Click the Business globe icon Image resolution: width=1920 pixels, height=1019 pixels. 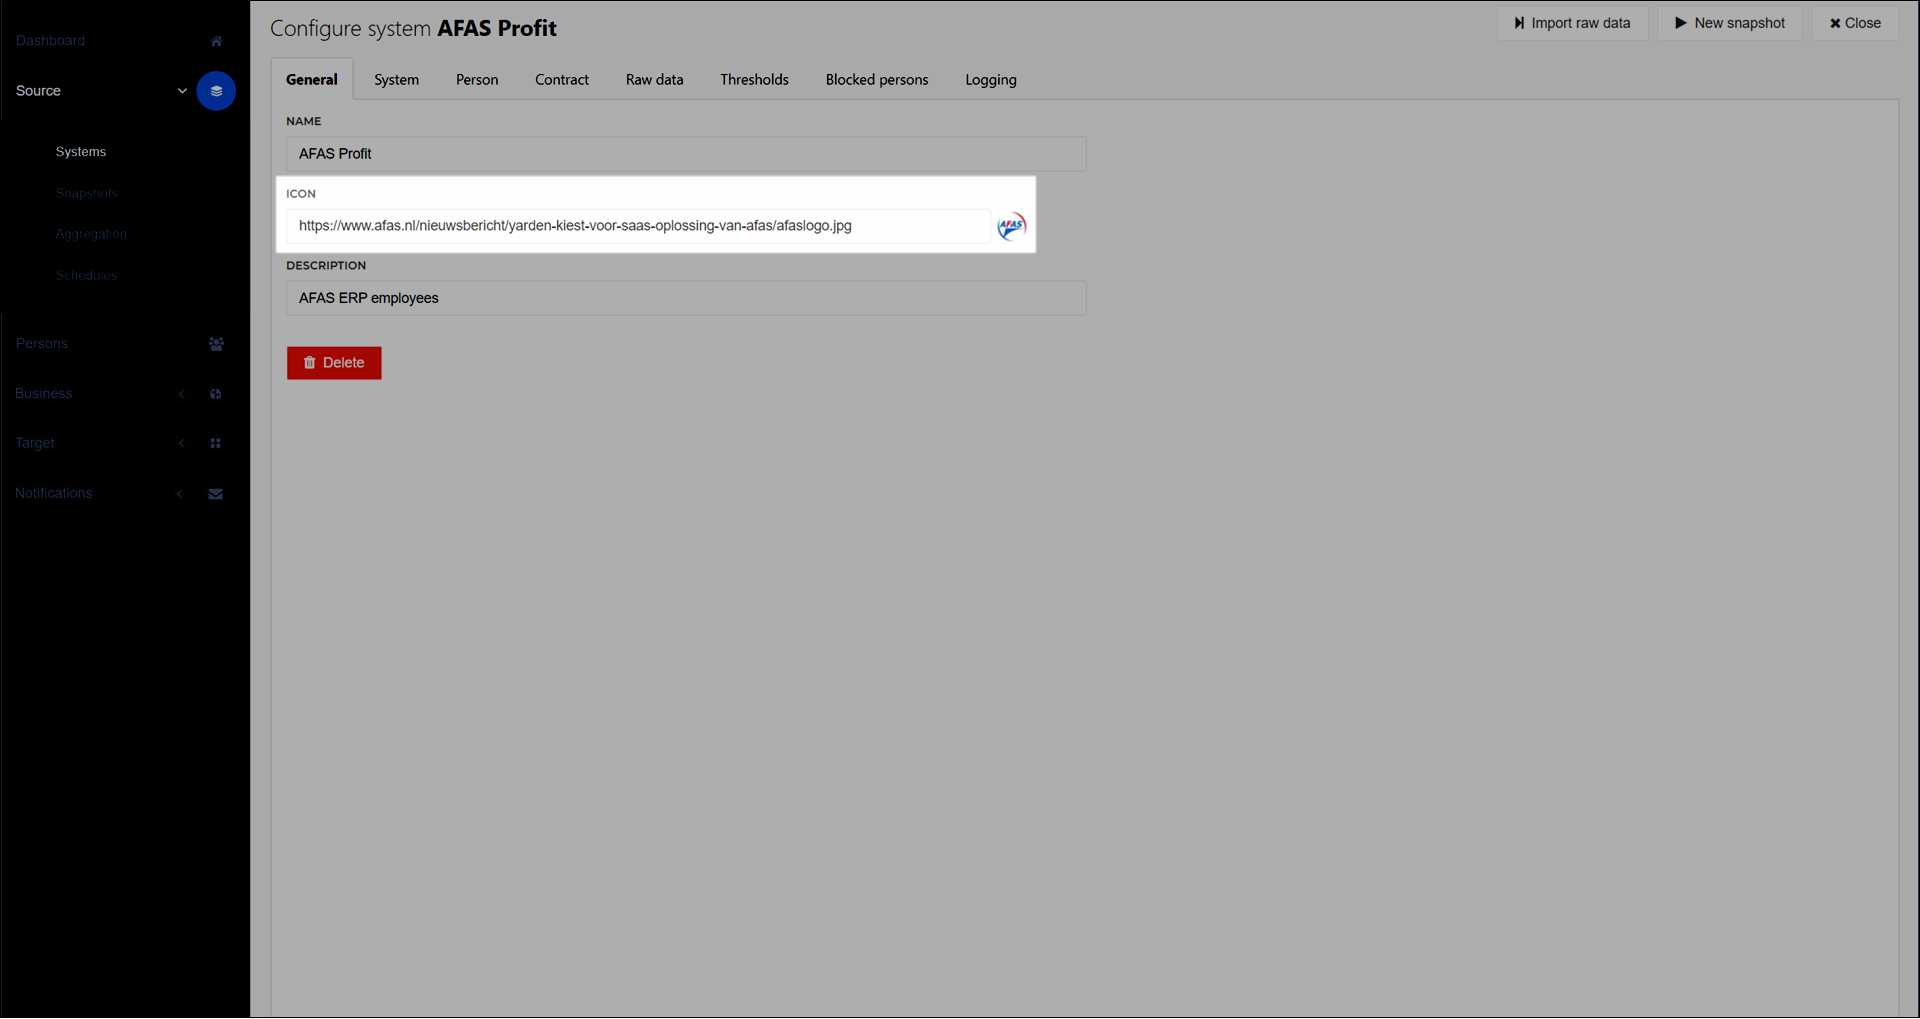pos(215,394)
